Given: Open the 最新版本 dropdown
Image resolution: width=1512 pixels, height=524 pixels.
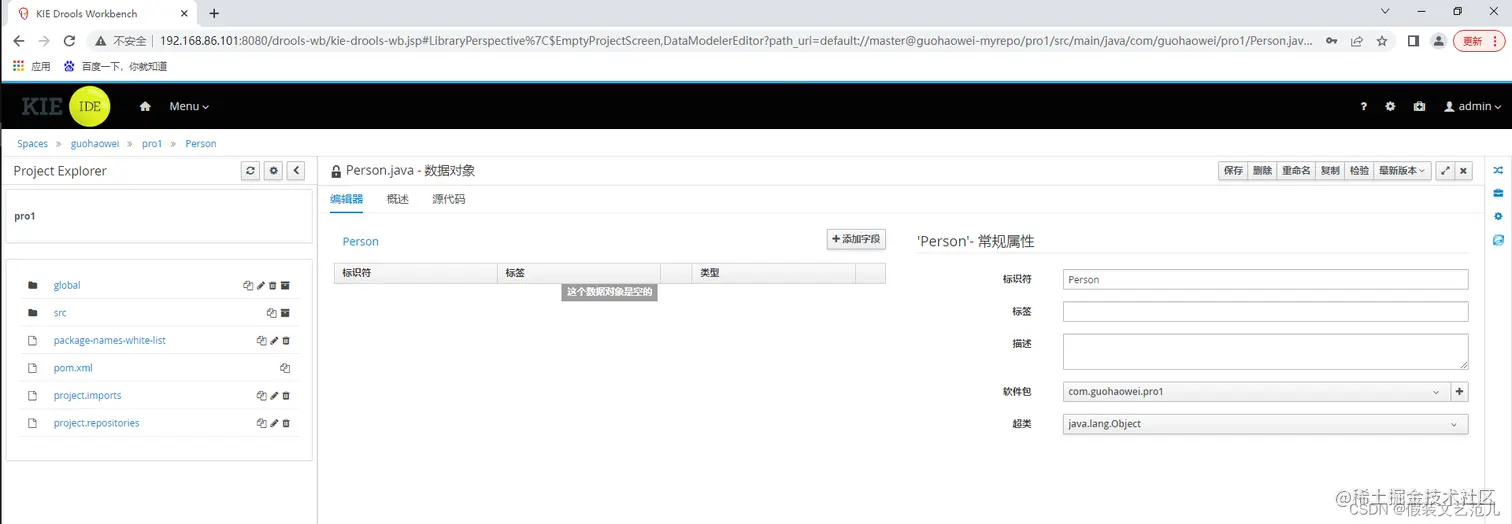Looking at the screenshot, I should pyautogui.click(x=1403, y=171).
